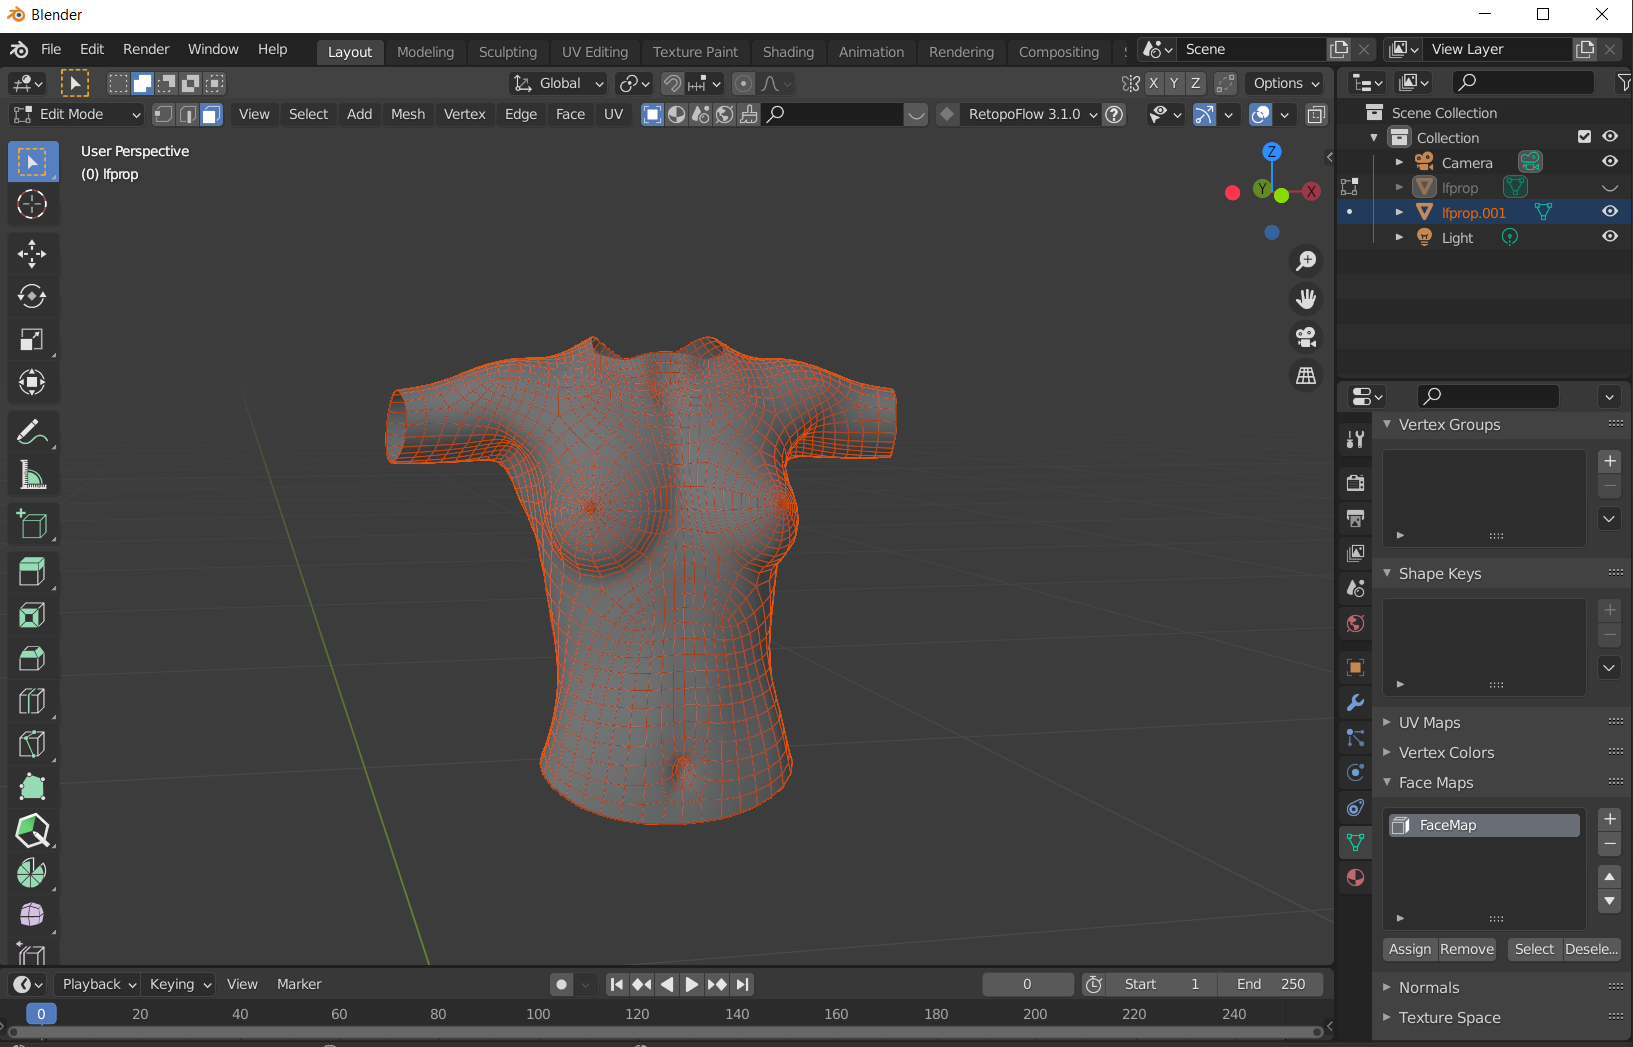This screenshot has height=1047, width=1633.
Task: Expand the UV Maps panel
Action: point(1429,723)
